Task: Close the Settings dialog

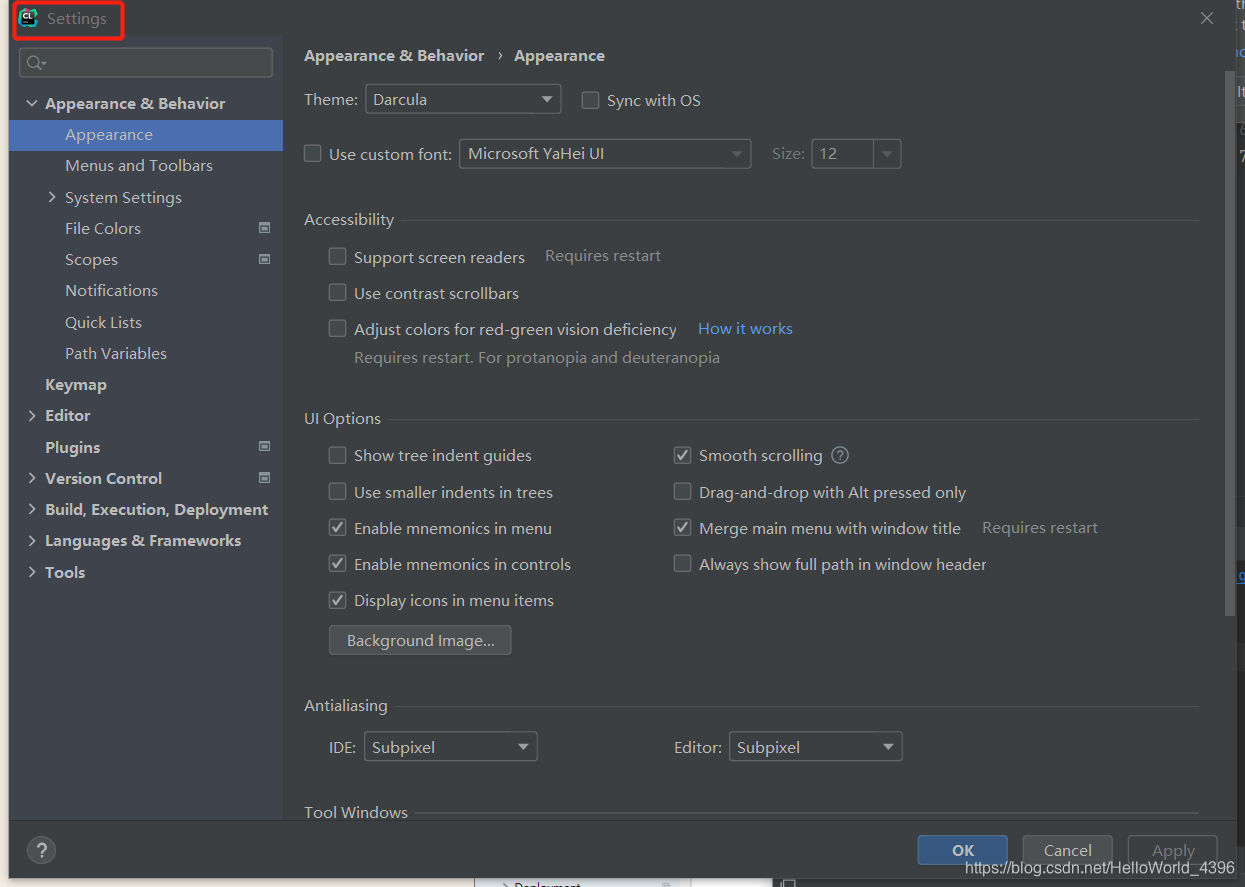Action: tap(1207, 18)
